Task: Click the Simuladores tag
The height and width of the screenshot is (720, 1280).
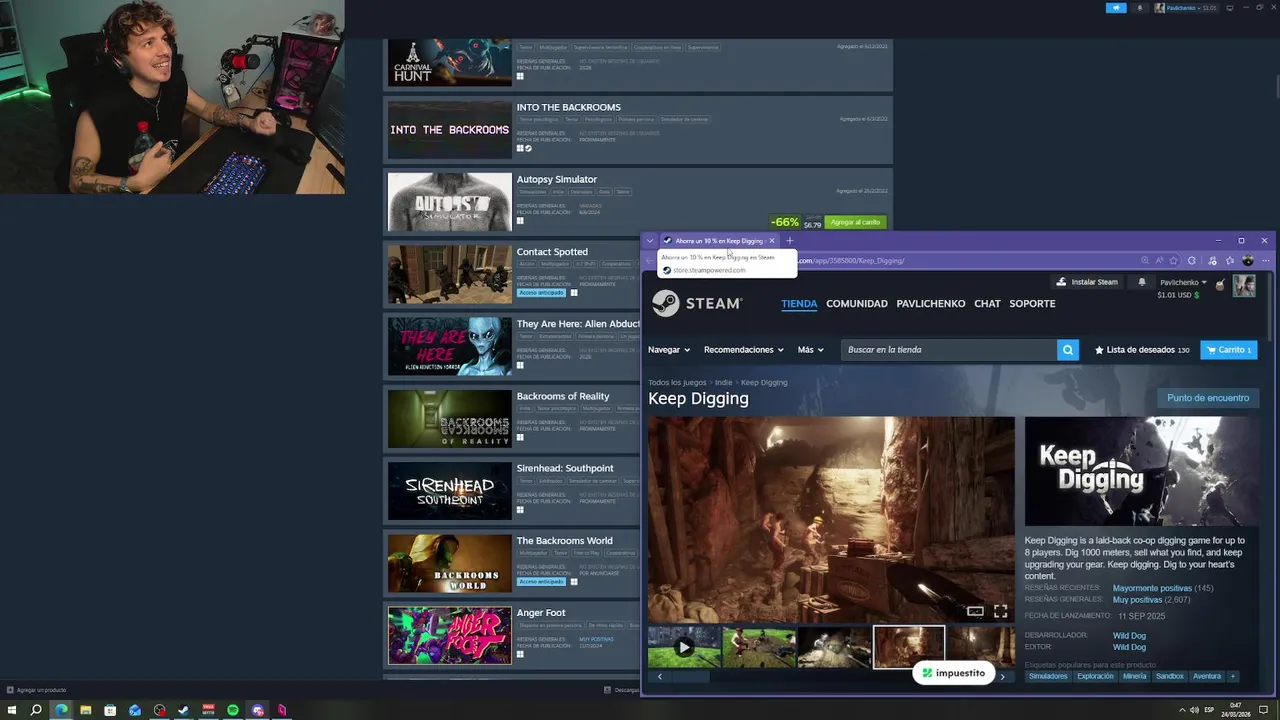Action: click(x=1048, y=676)
